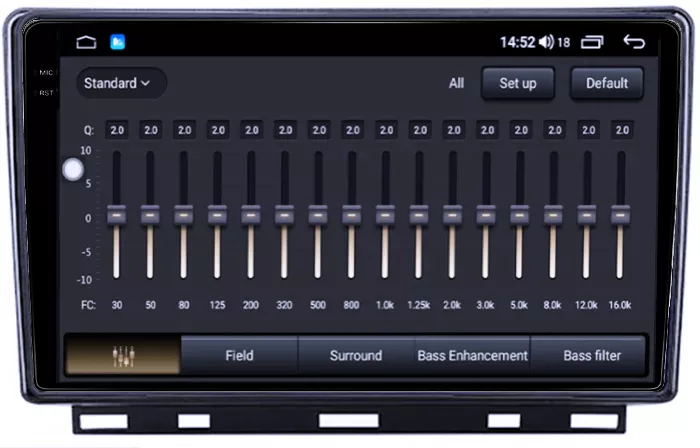Image resolution: width=700 pixels, height=448 pixels.
Task: Click the 2.0k band slider handle
Action: coord(452,215)
